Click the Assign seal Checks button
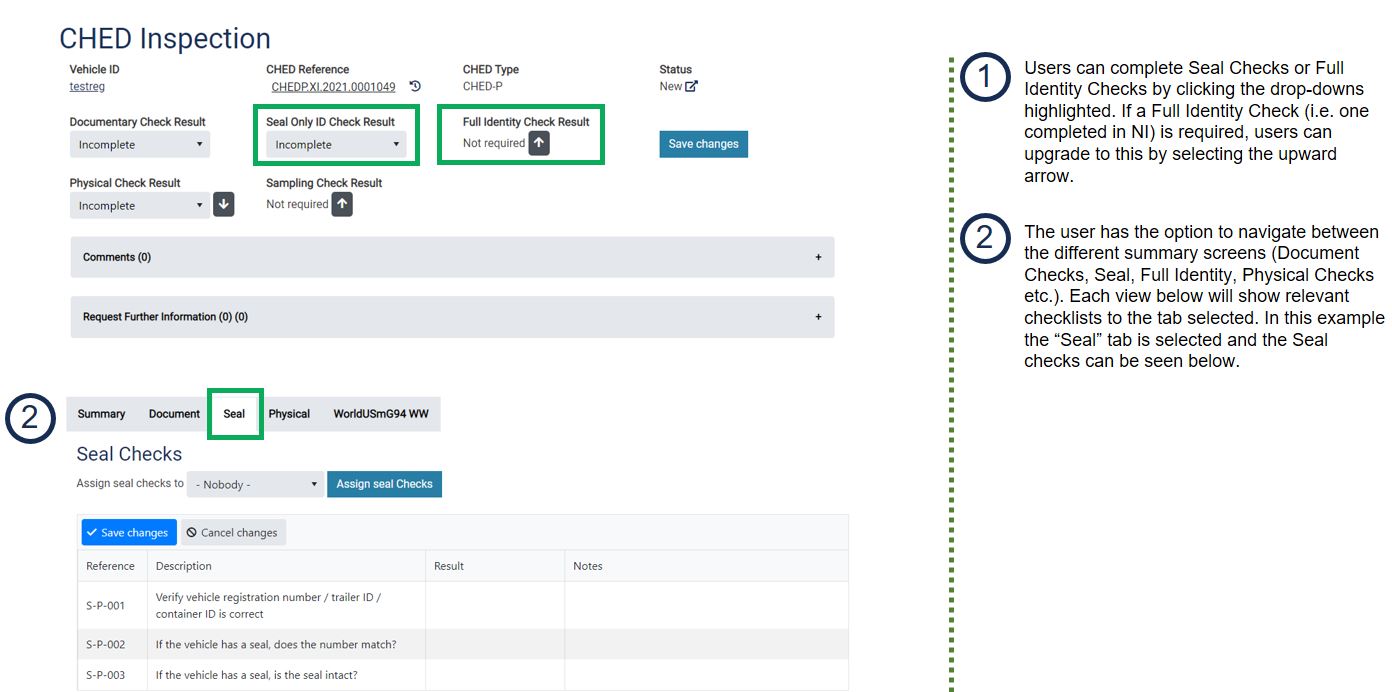This screenshot has width=1392, height=692. pos(384,484)
